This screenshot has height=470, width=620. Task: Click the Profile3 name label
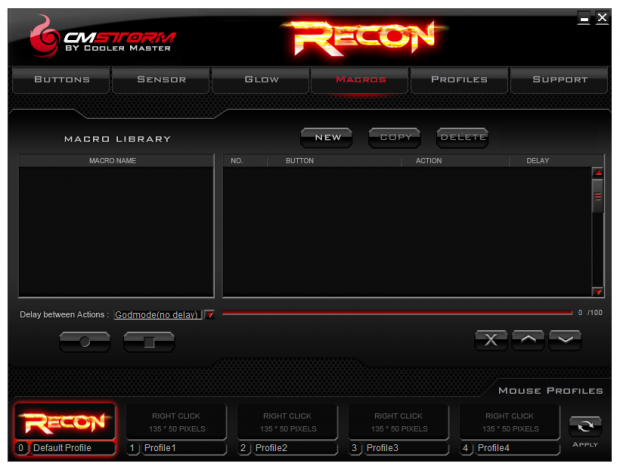[x=406, y=448]
